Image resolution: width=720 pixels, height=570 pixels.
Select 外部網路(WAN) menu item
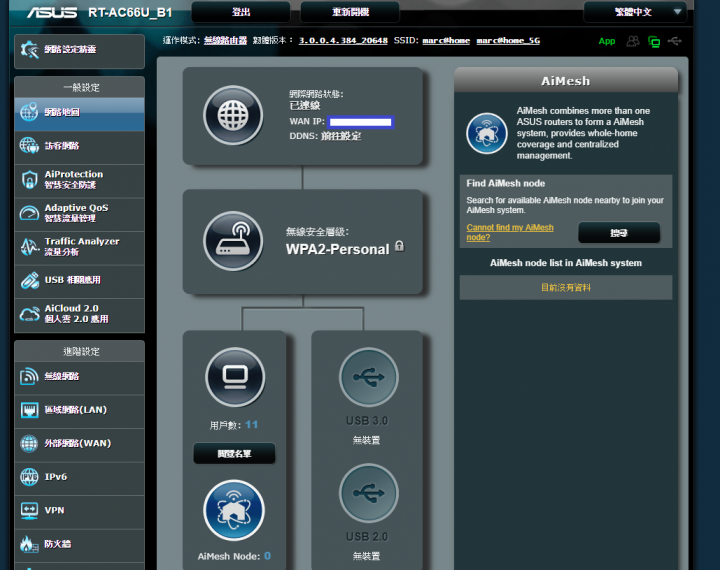79,443
